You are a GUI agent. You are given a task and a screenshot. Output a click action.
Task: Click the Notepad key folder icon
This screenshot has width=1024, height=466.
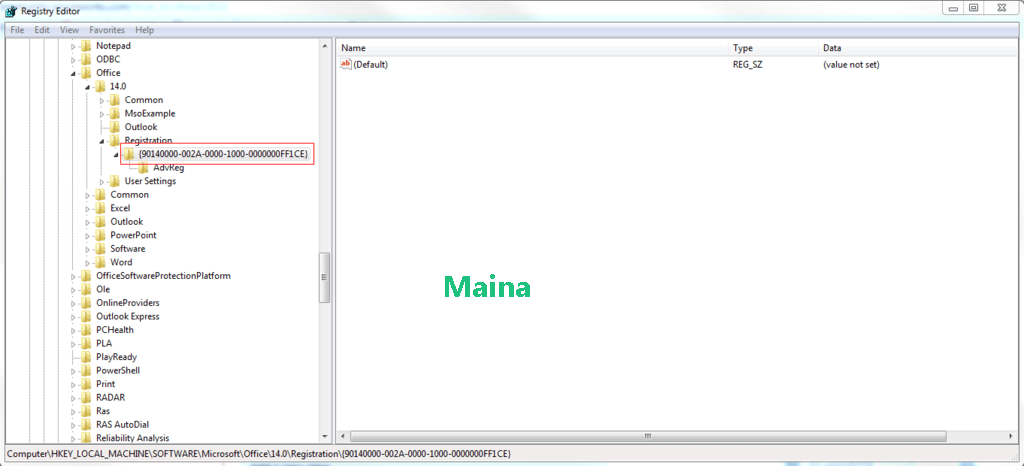[86, 46]
